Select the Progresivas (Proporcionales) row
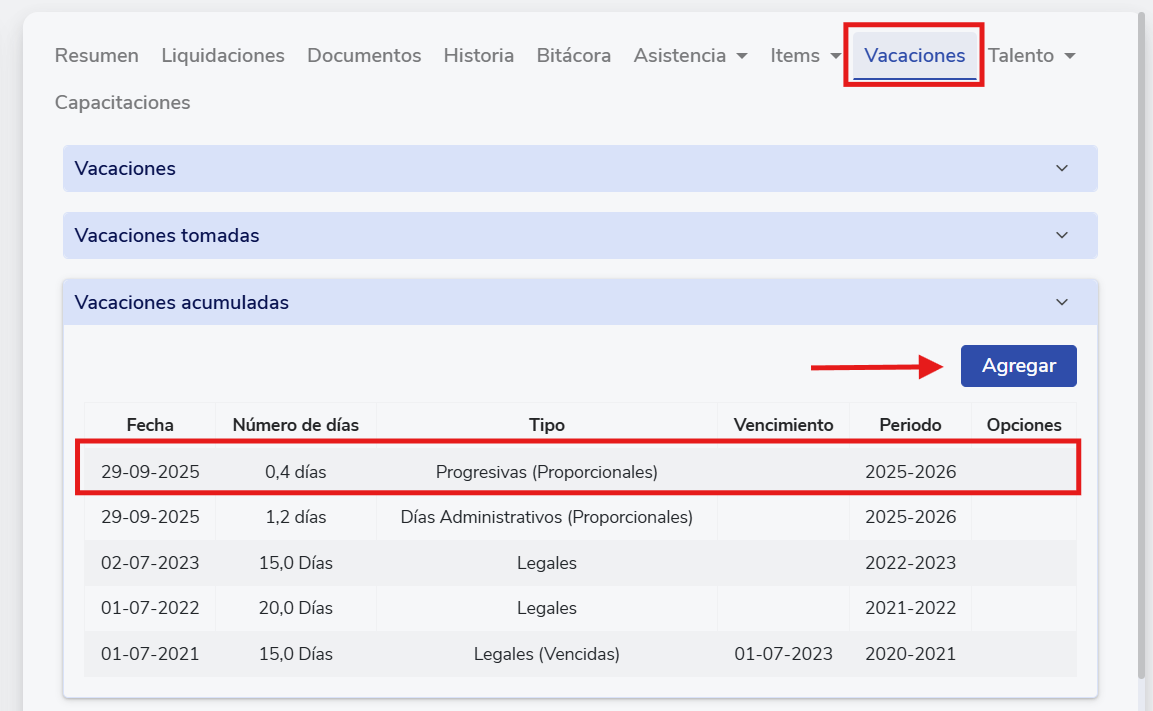Image resolution: width=1153 pixels, height=711 pixels. (x=546, y=472)
